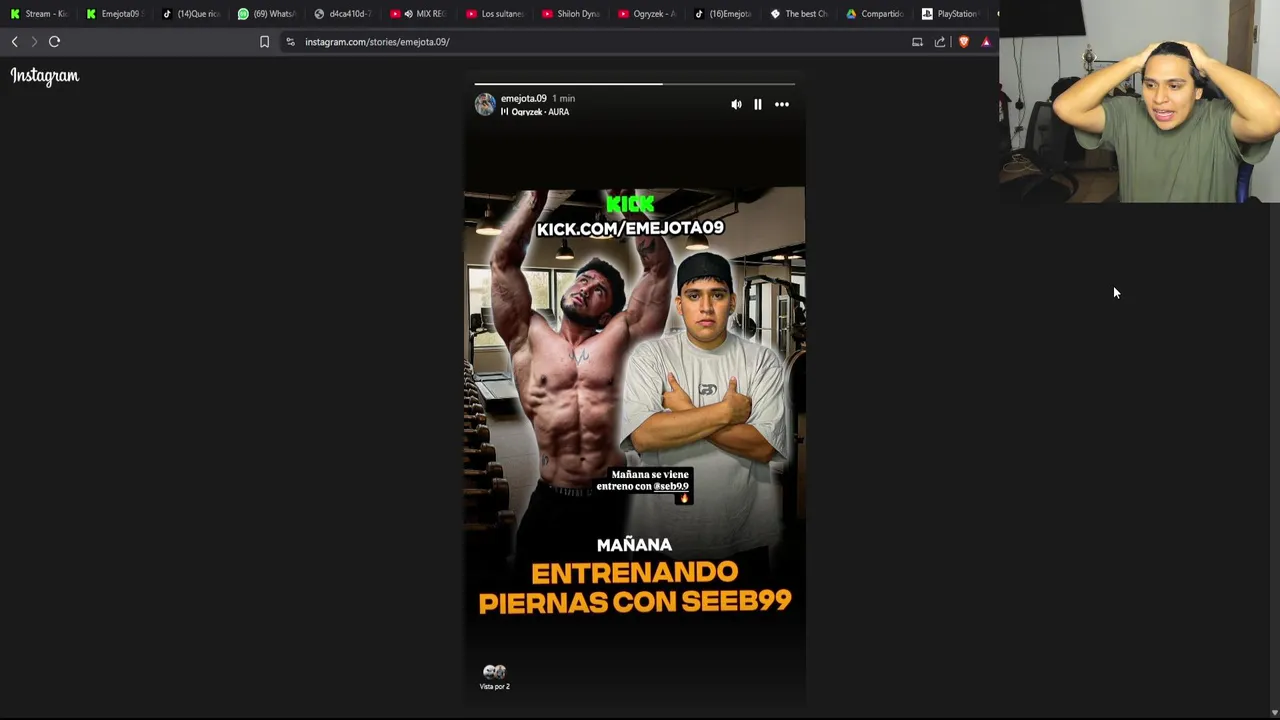
Task: Switch to the (16)Emejota TikTok tab
Action: (x=722, y=14)
